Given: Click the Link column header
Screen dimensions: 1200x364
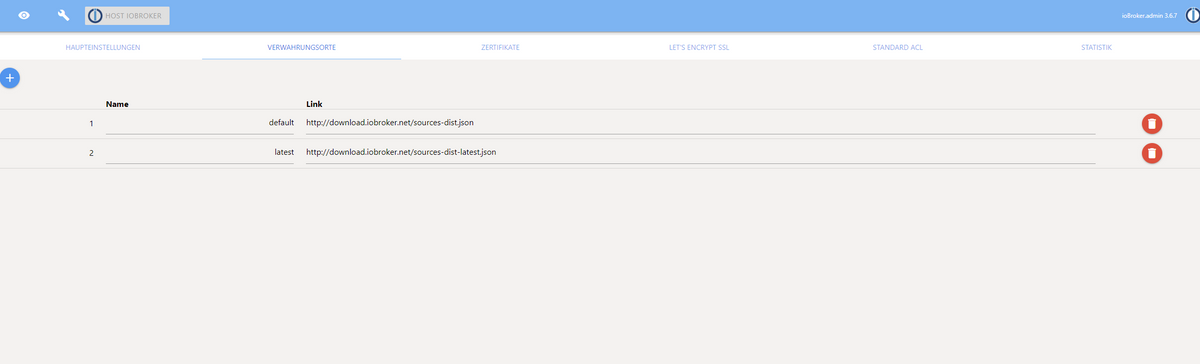Looking at the screenshot, I should coord(314,103).
